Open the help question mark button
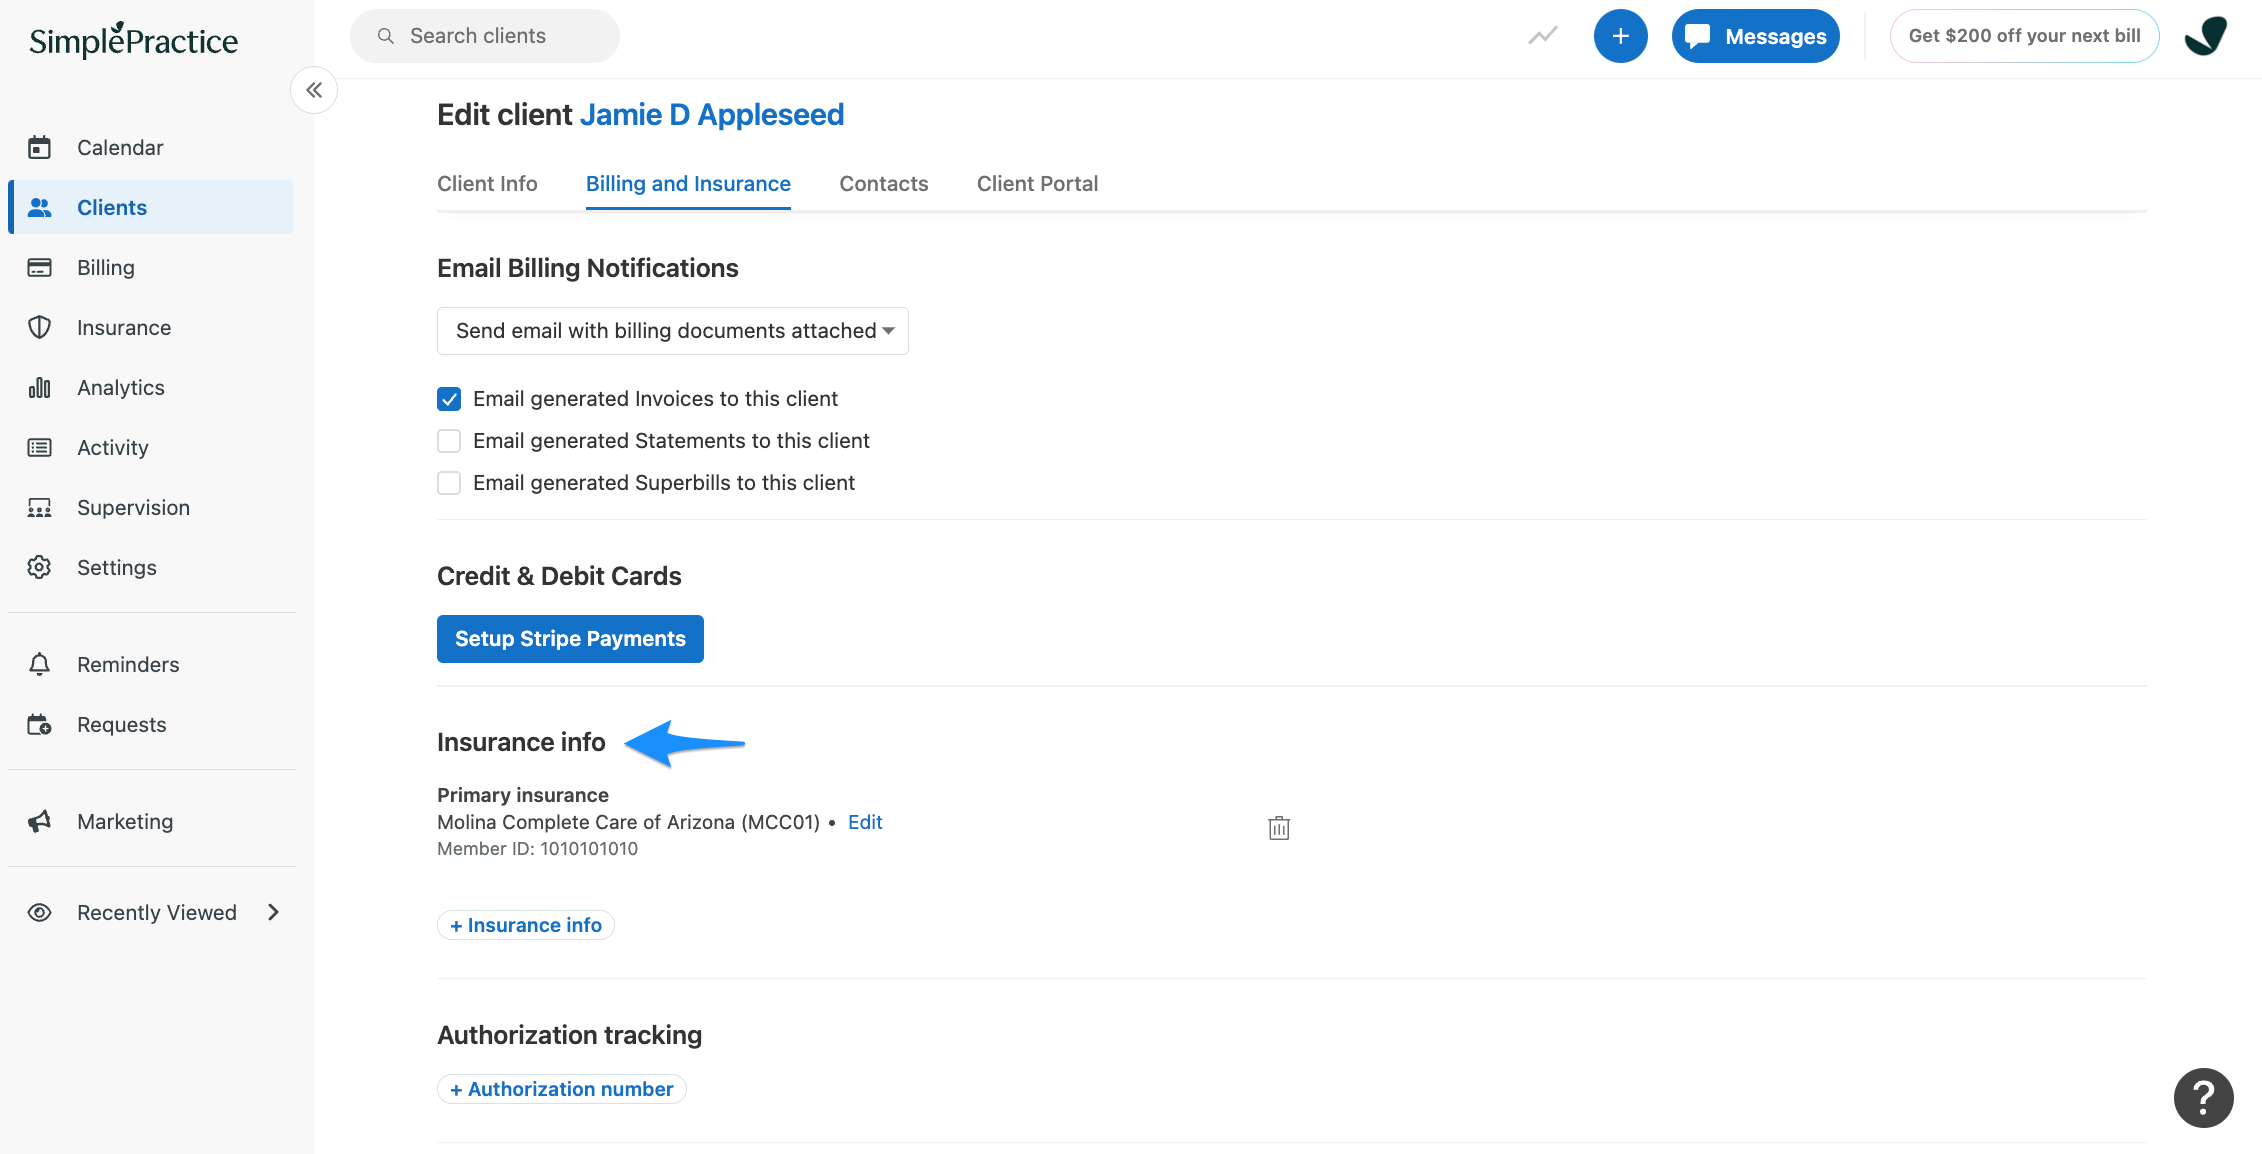 (2203, 1098)
